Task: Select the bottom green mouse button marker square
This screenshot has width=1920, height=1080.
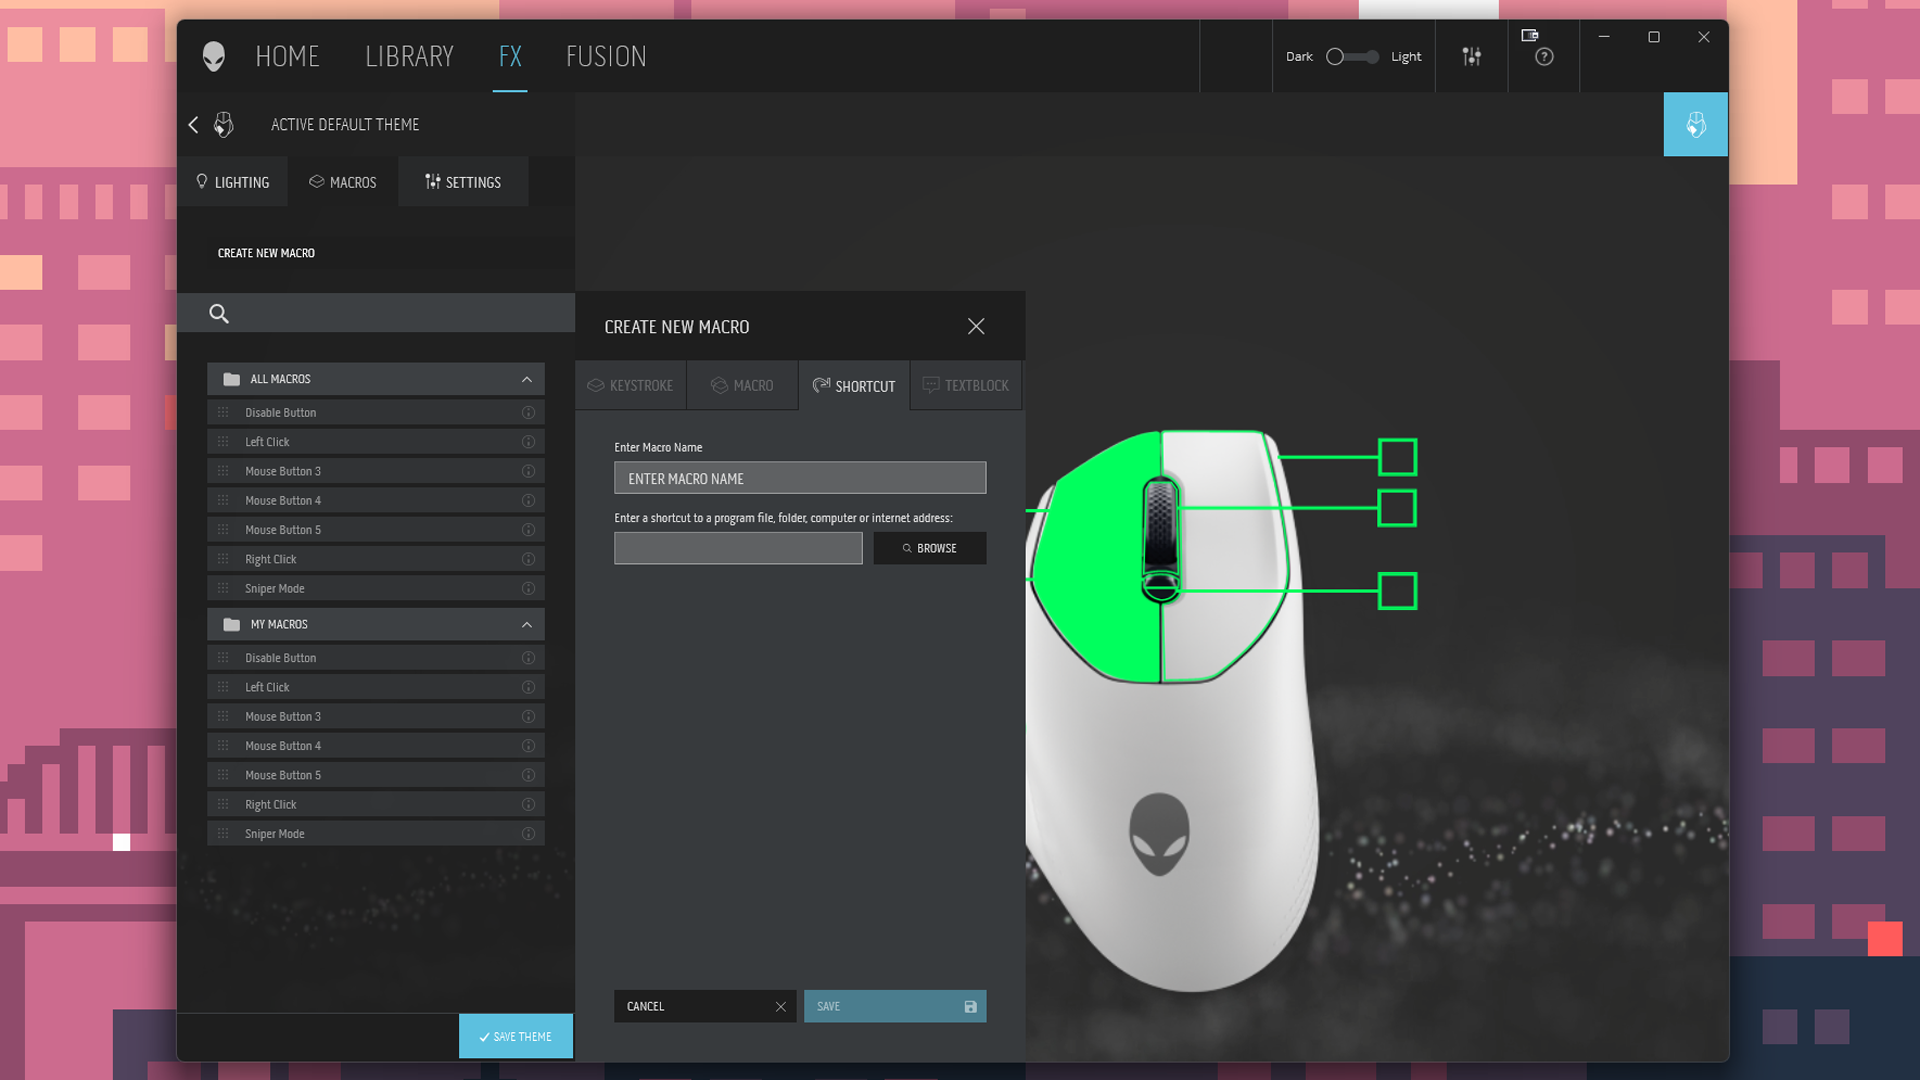Action: pyautogui.click(x=1397, y=591)
